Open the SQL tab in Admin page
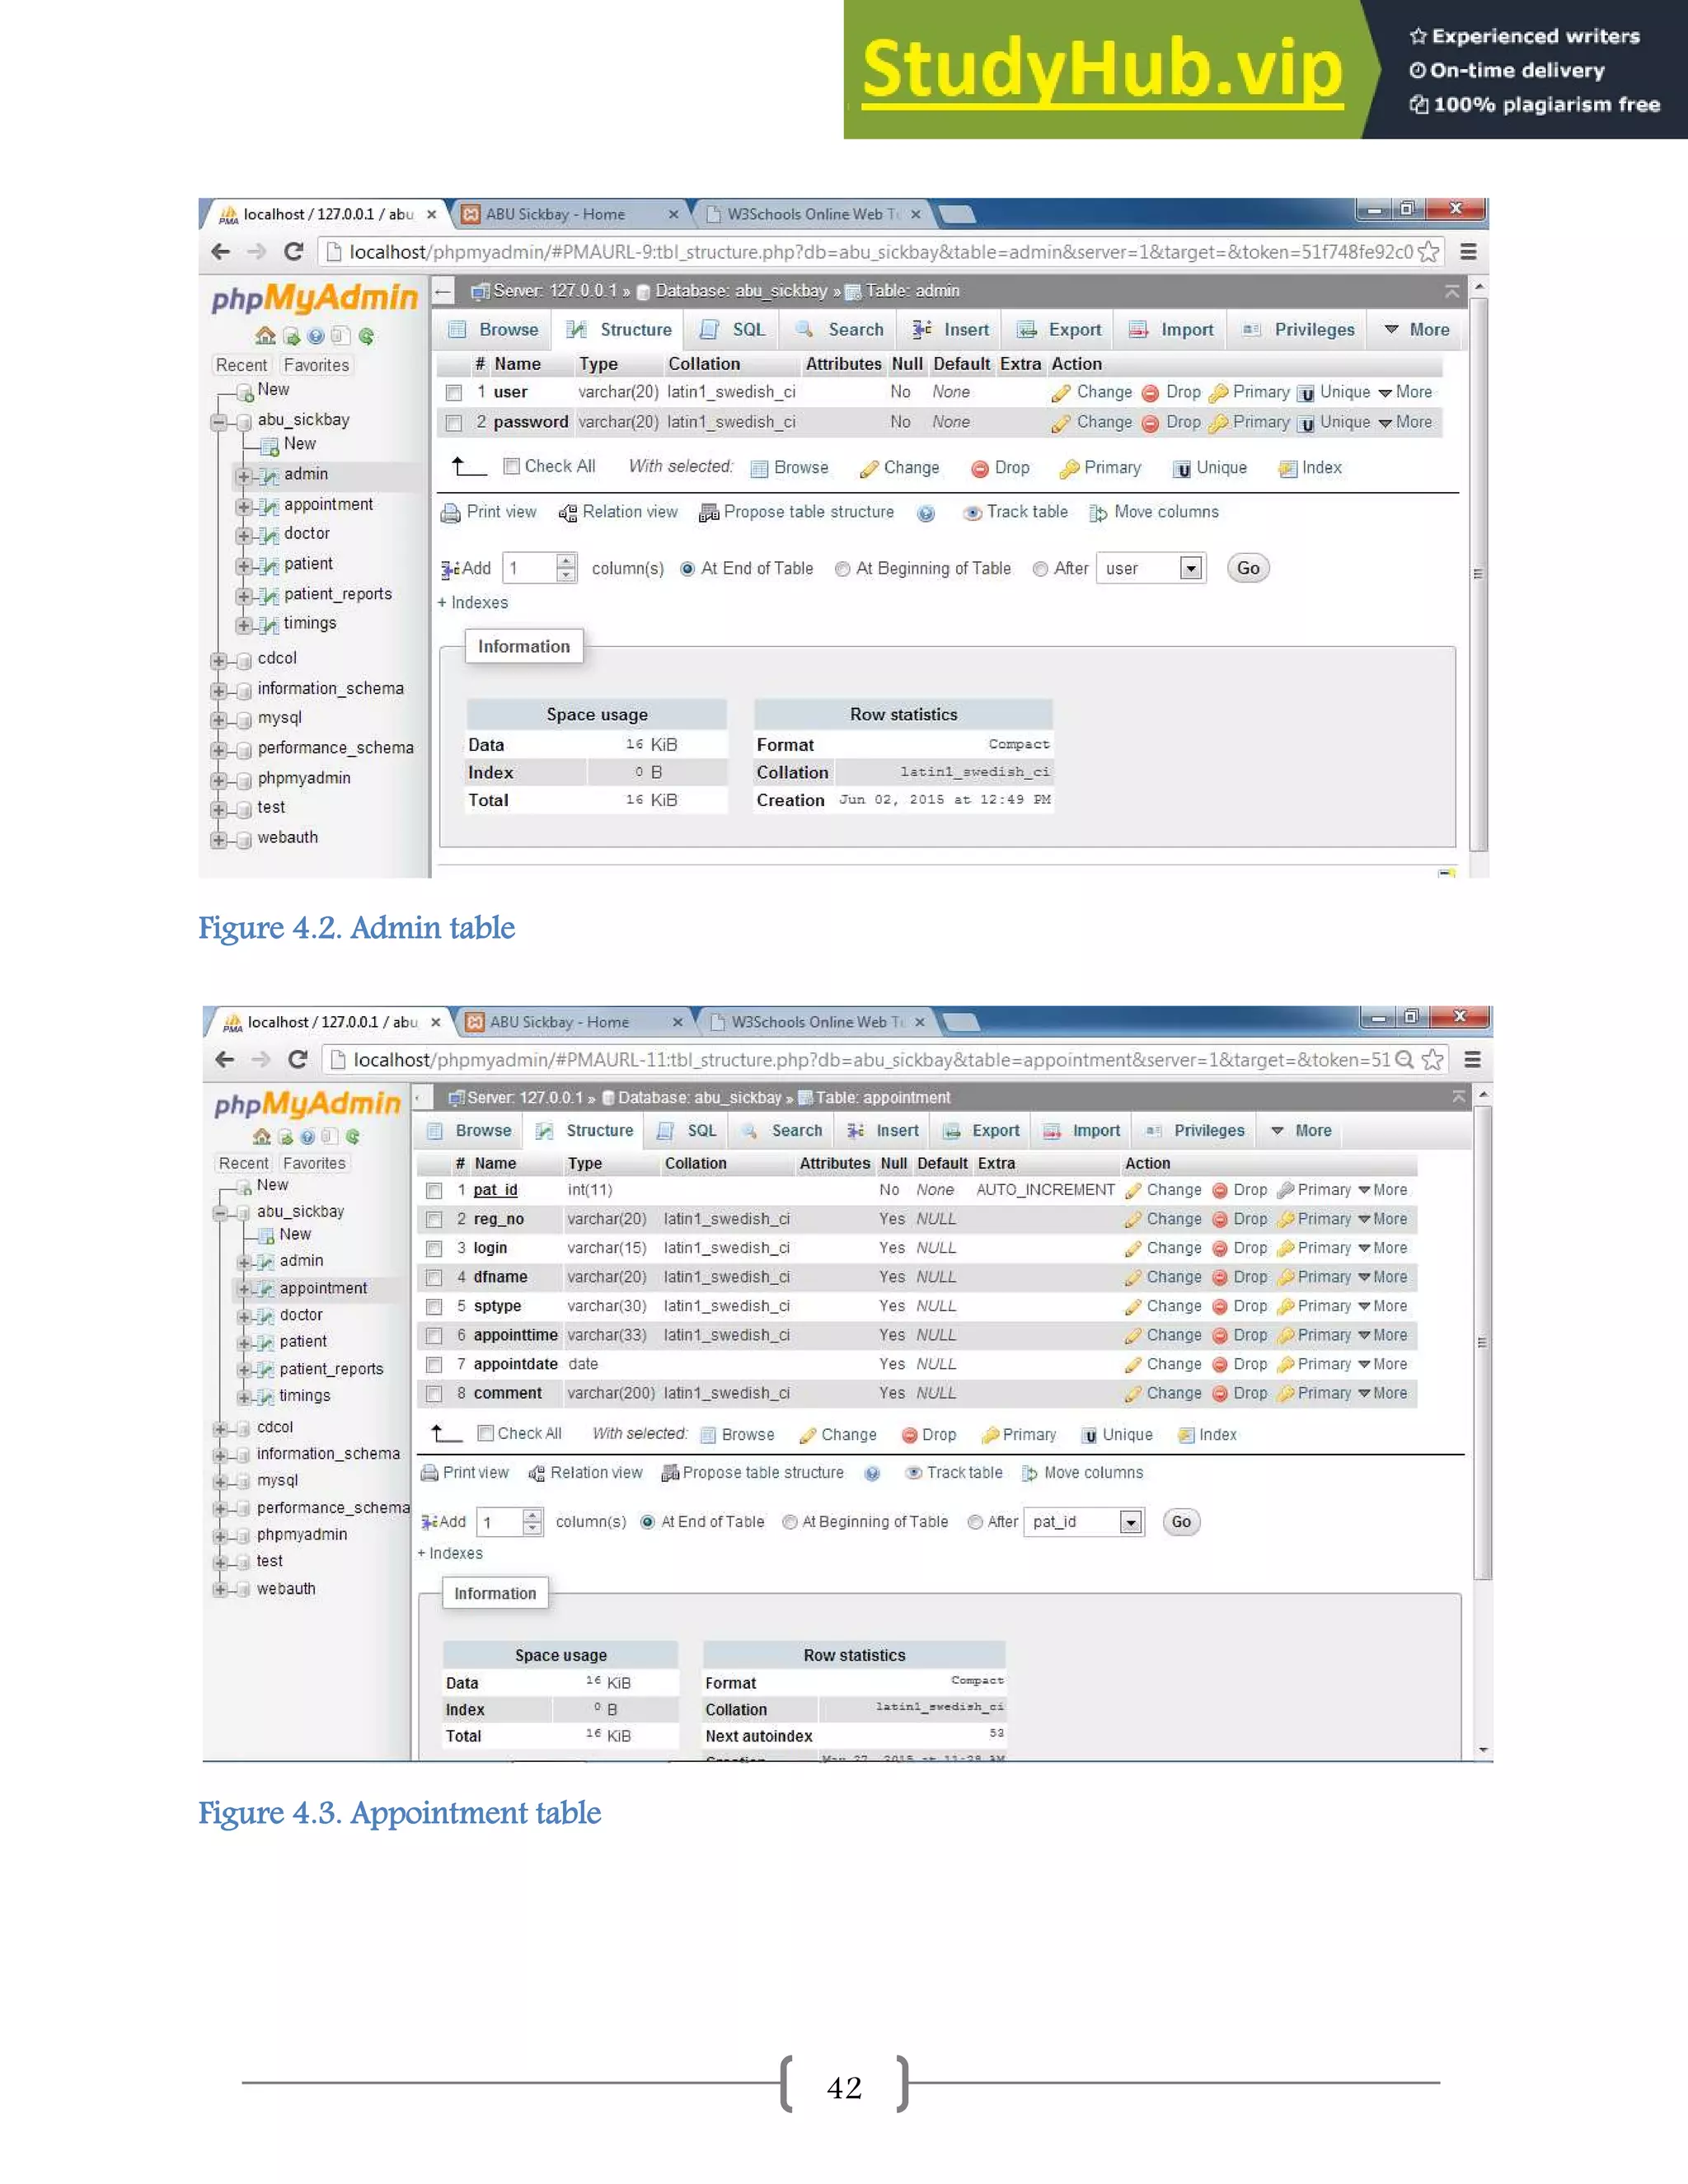The width and height of the screenshot is (1688, 2184). pyautogui.click(x=733, y=330)
